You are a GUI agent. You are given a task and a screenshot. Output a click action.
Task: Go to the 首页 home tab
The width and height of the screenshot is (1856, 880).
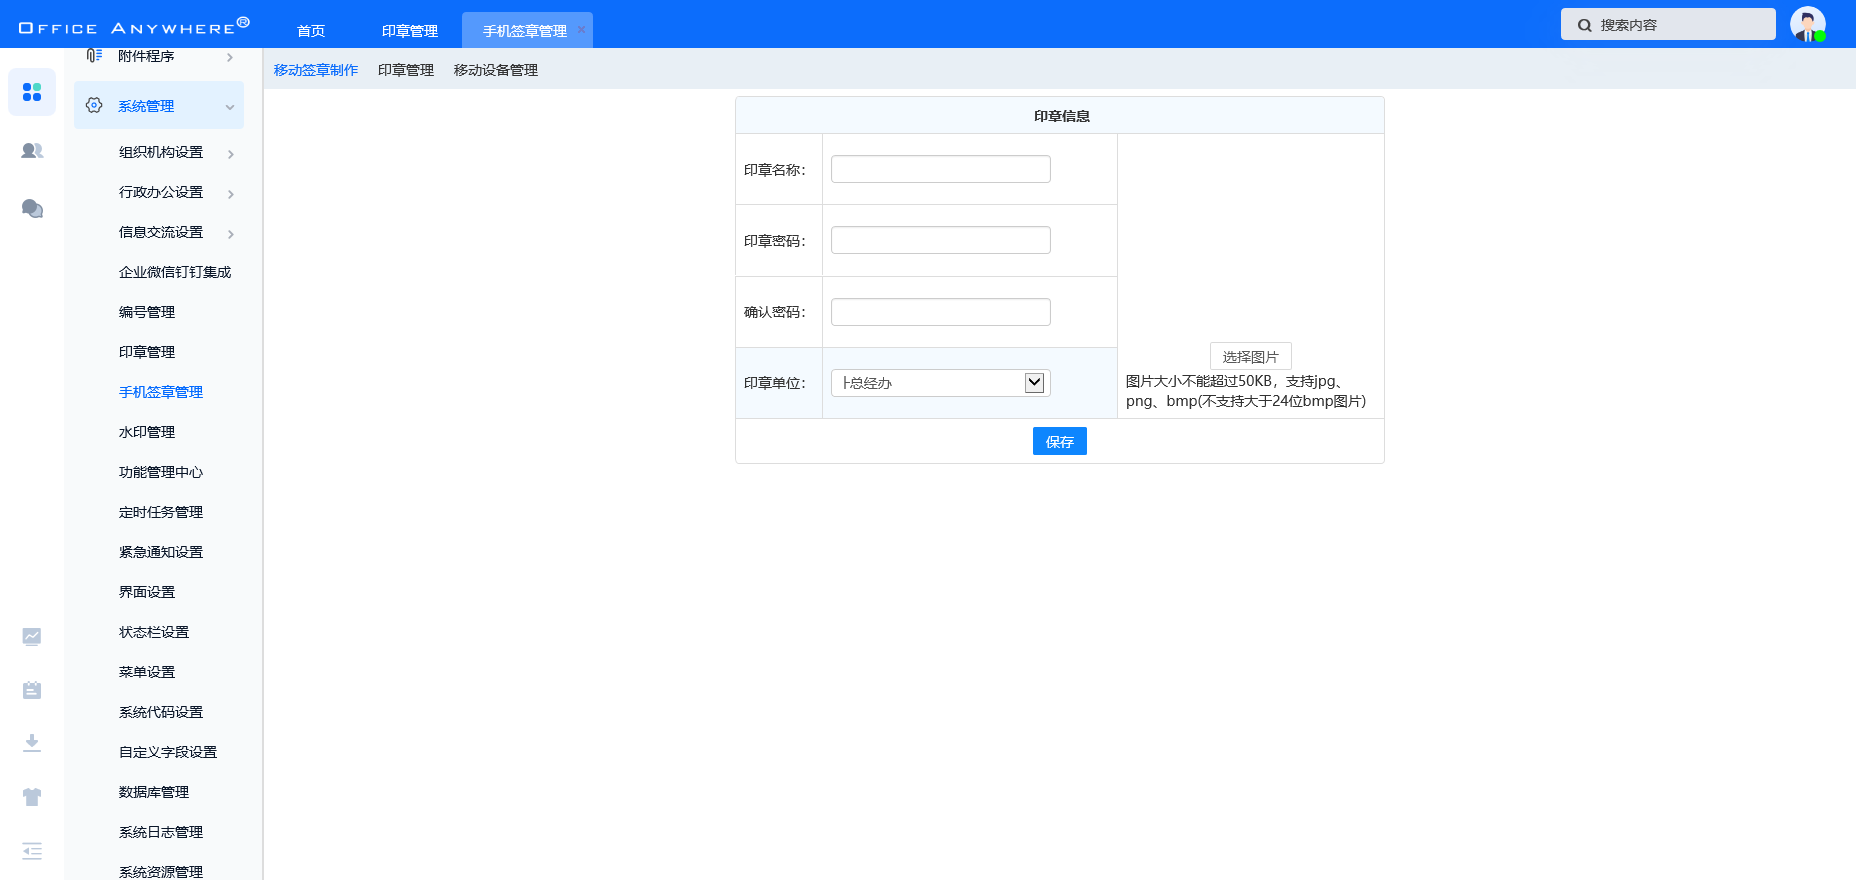tap(311, 31)
